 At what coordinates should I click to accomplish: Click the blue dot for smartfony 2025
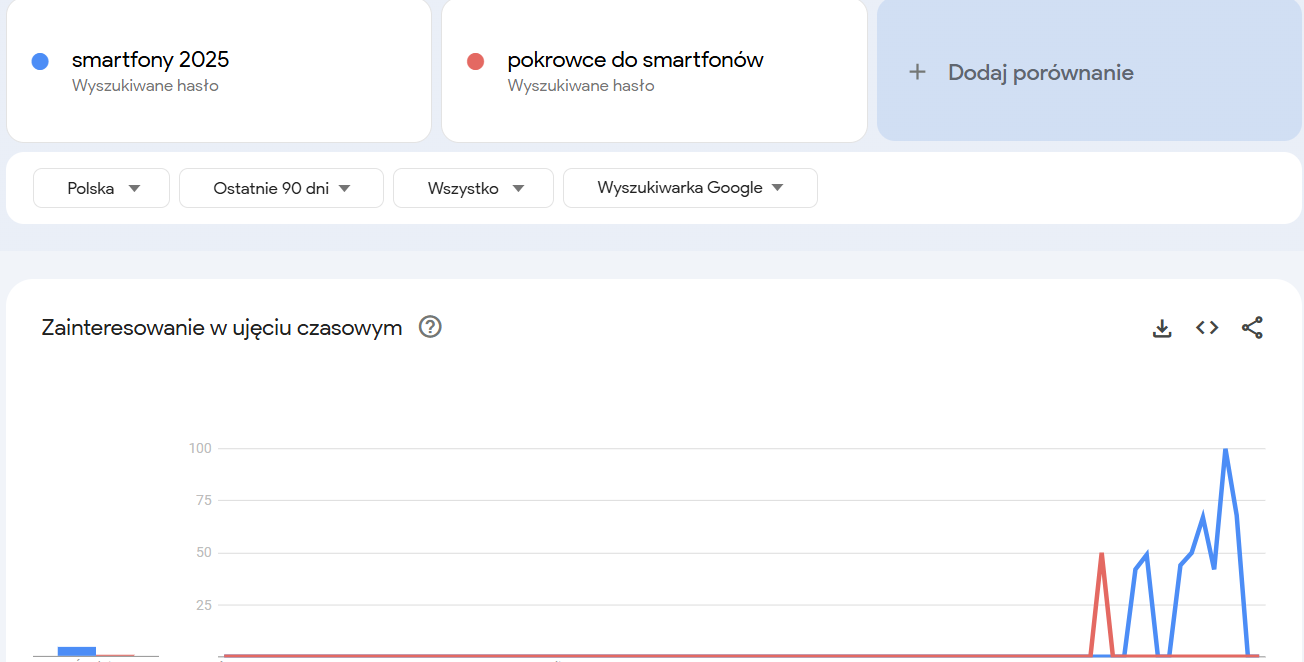coord(40,61)
